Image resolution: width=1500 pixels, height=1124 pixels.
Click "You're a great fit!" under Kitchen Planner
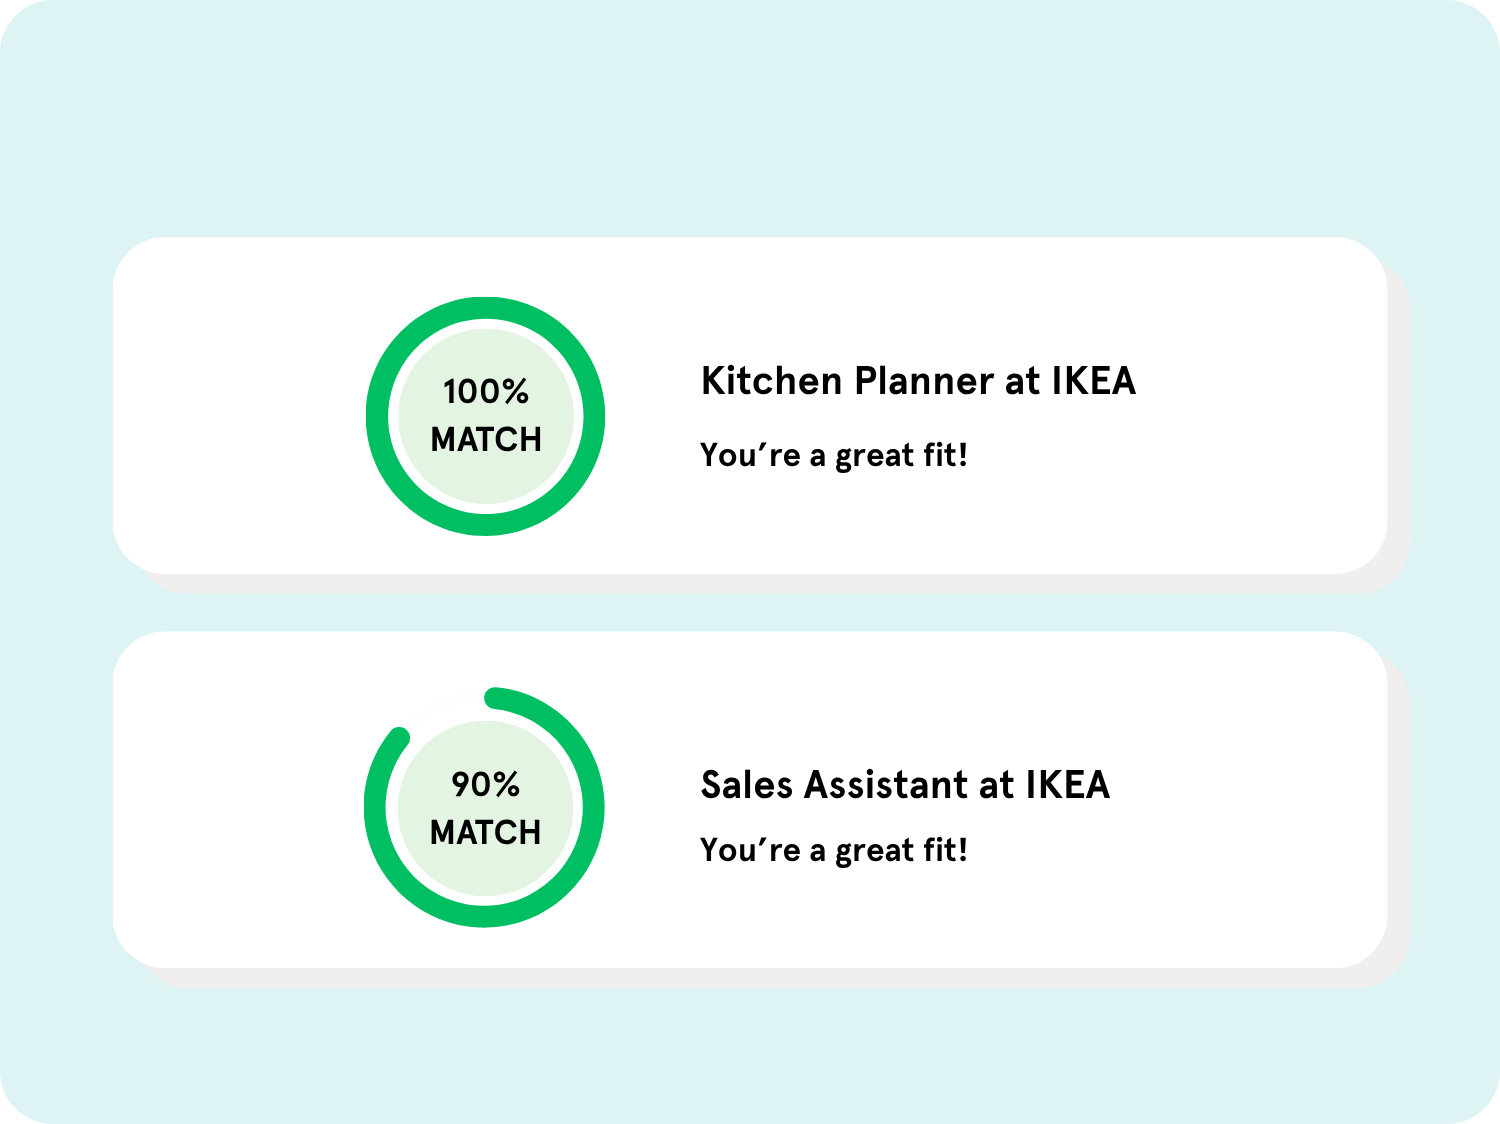834,456
